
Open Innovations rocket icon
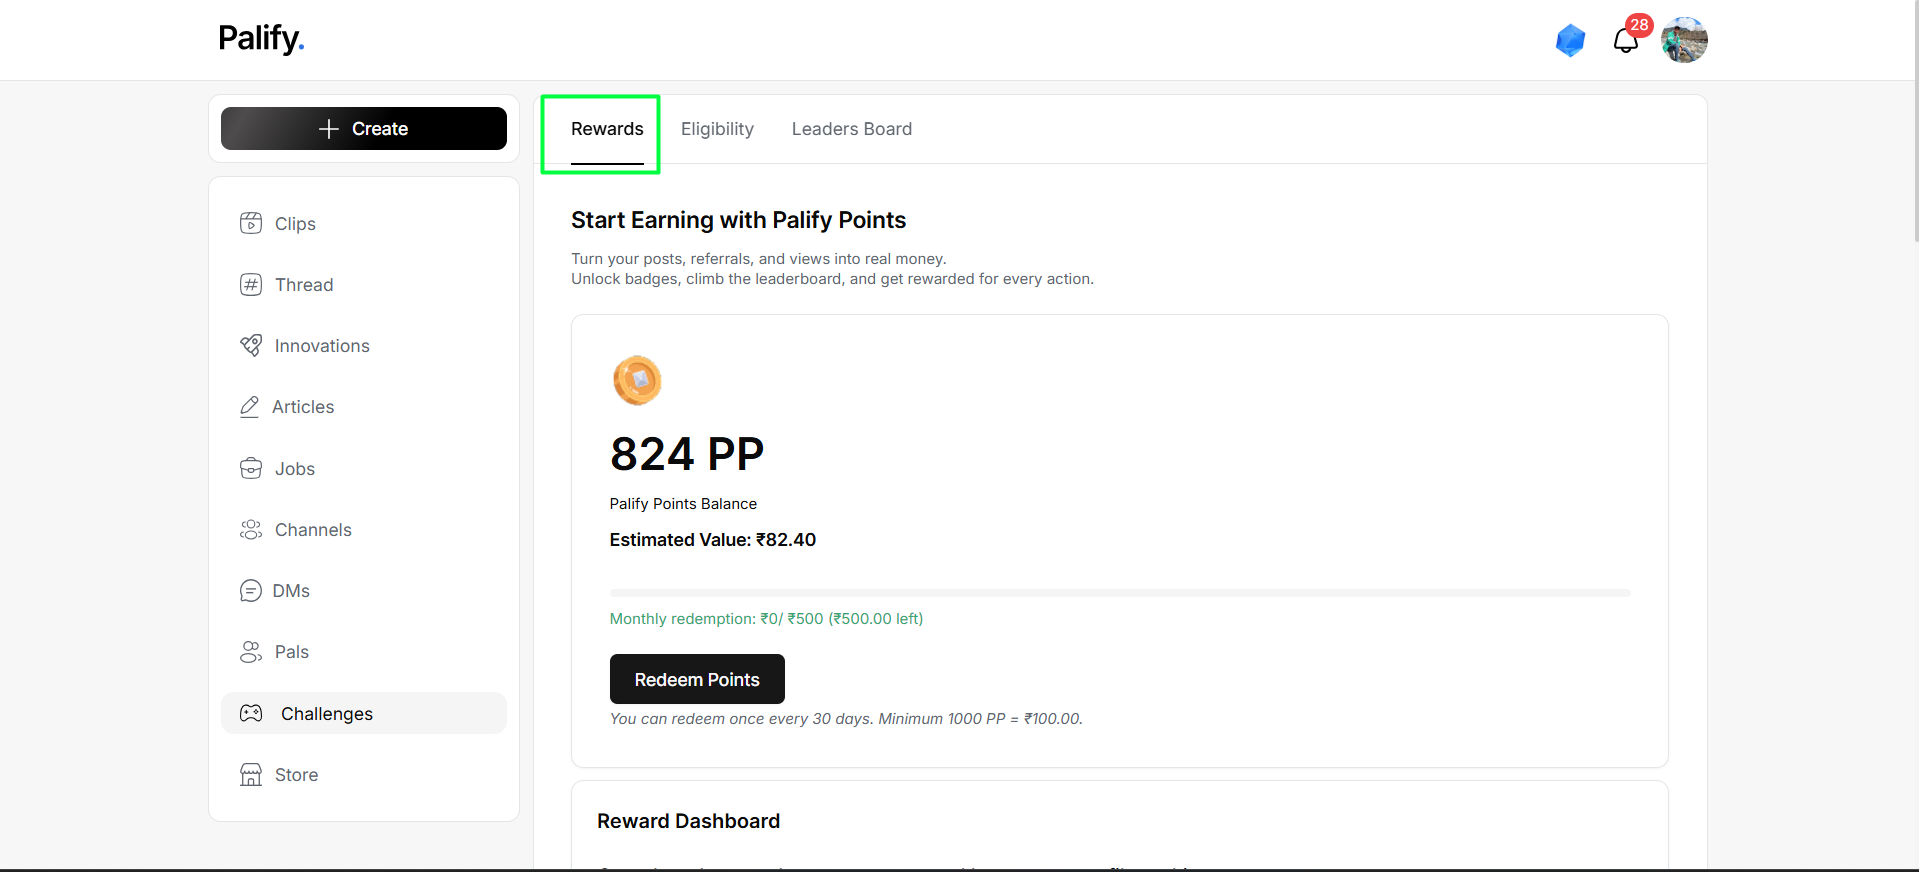[251, 345]
